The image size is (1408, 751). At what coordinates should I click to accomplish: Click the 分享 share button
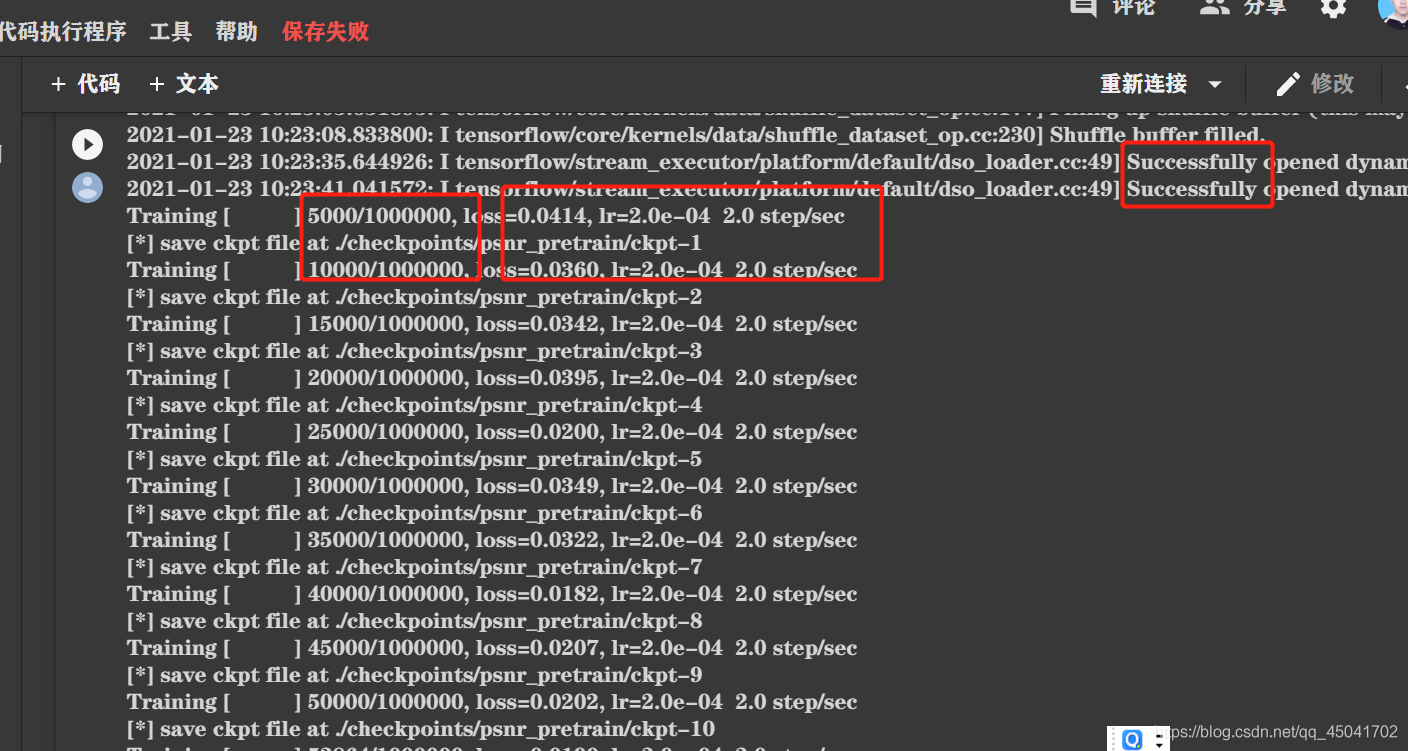click(x=1243, y=8)
